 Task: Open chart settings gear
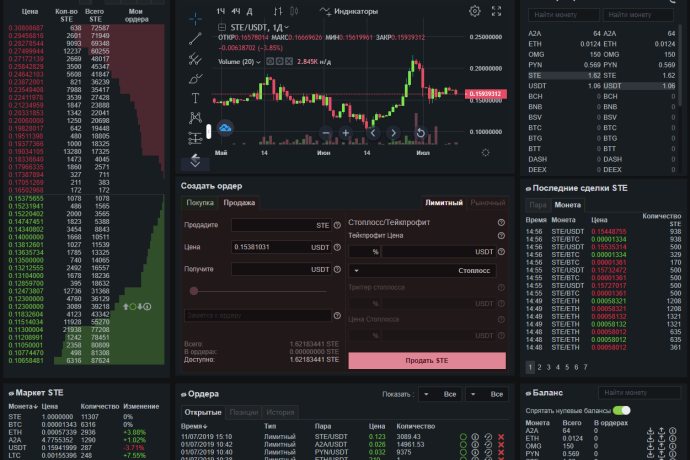pyautogui.click(x=474, y=11)
